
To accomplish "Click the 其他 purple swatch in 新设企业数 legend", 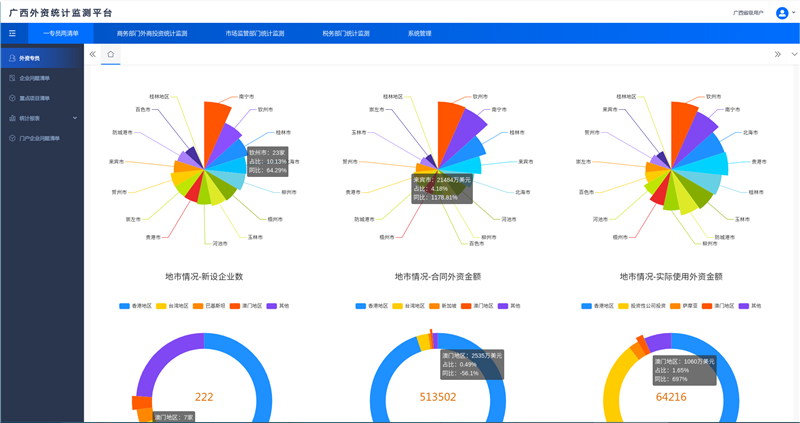I will click(x=271, y=306).
